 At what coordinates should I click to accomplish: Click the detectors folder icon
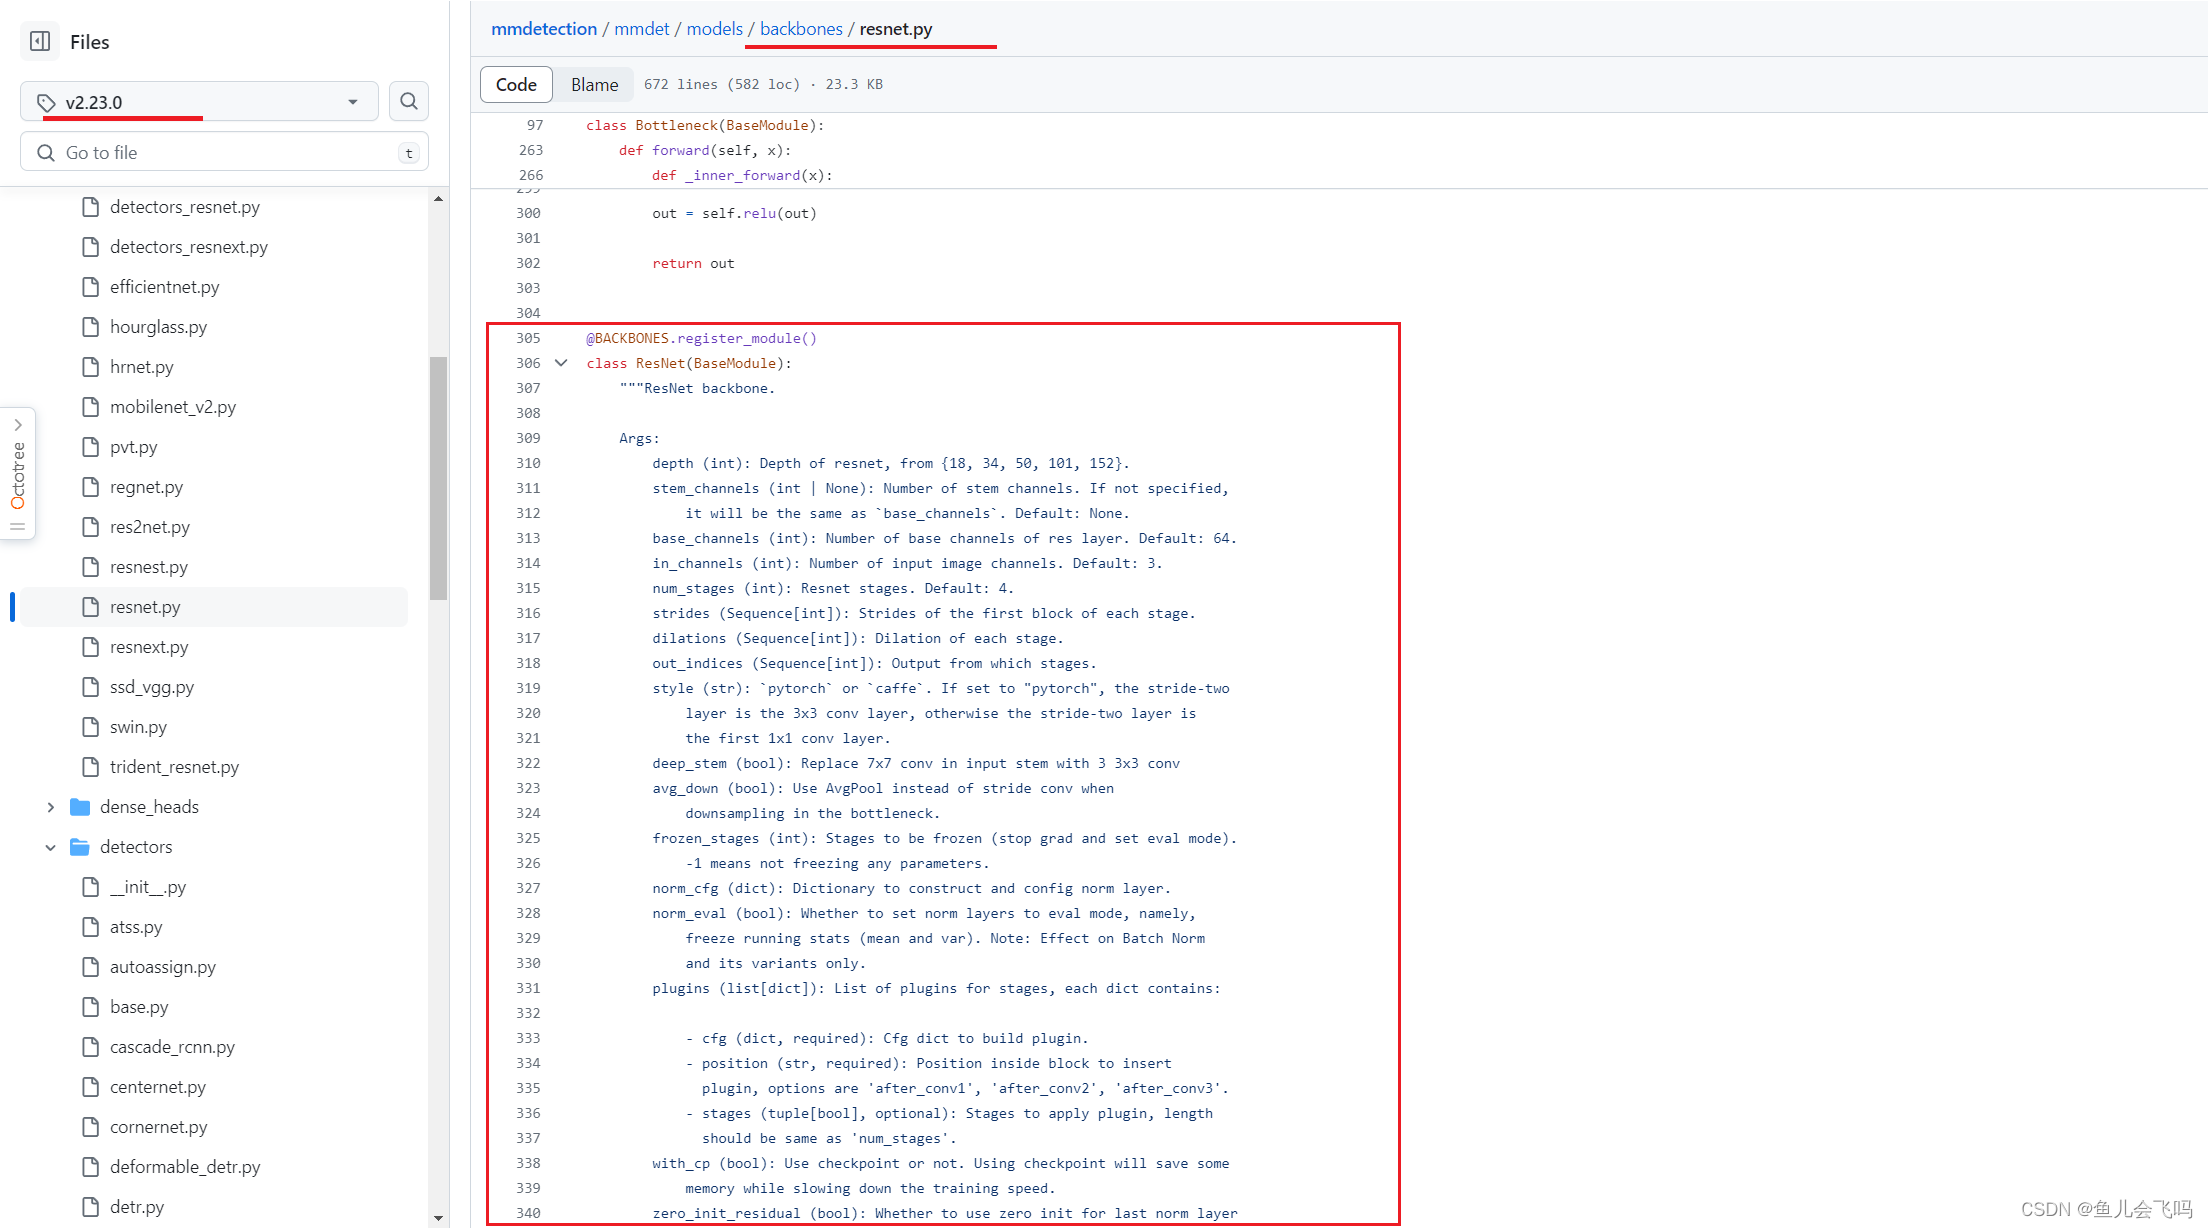pyautogui.click(x=80, y=847)
